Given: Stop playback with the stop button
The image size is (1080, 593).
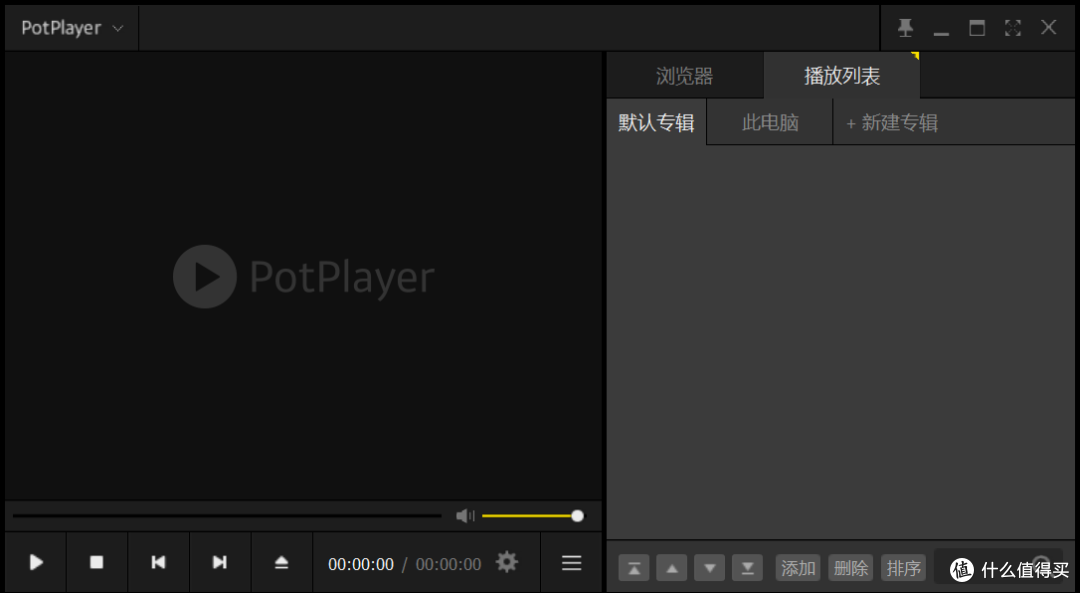Looking at the screenshot, I should pyautogui.click(x=96, y=563).
